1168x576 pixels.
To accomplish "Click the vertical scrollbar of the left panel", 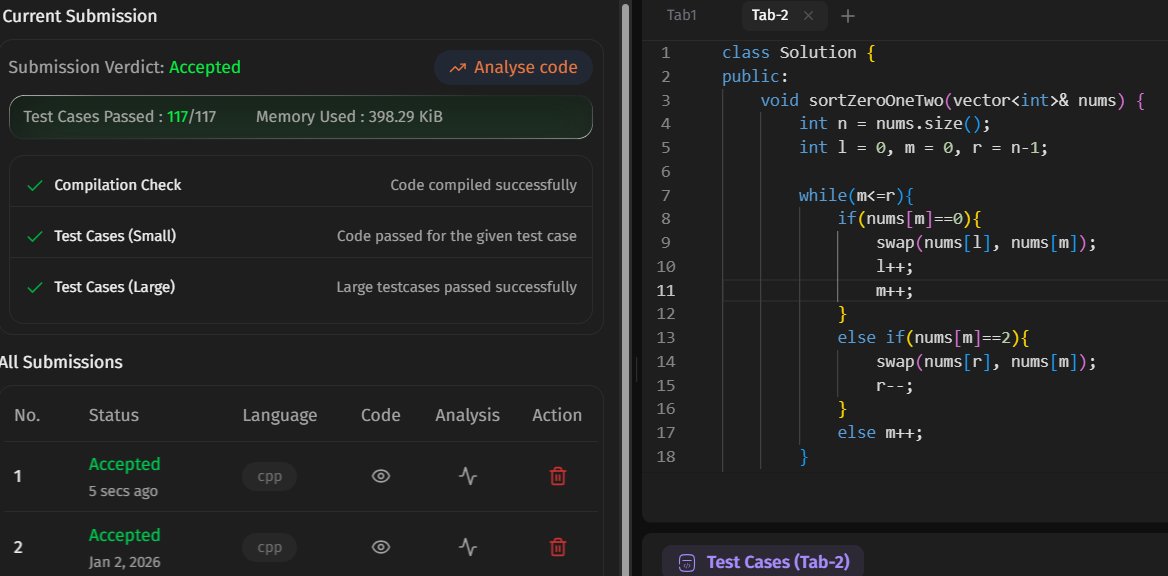I will (626, 288).
